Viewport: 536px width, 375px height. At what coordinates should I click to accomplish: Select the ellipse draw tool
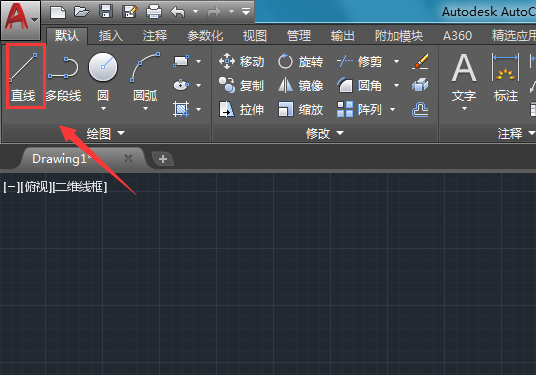[181, 85]
